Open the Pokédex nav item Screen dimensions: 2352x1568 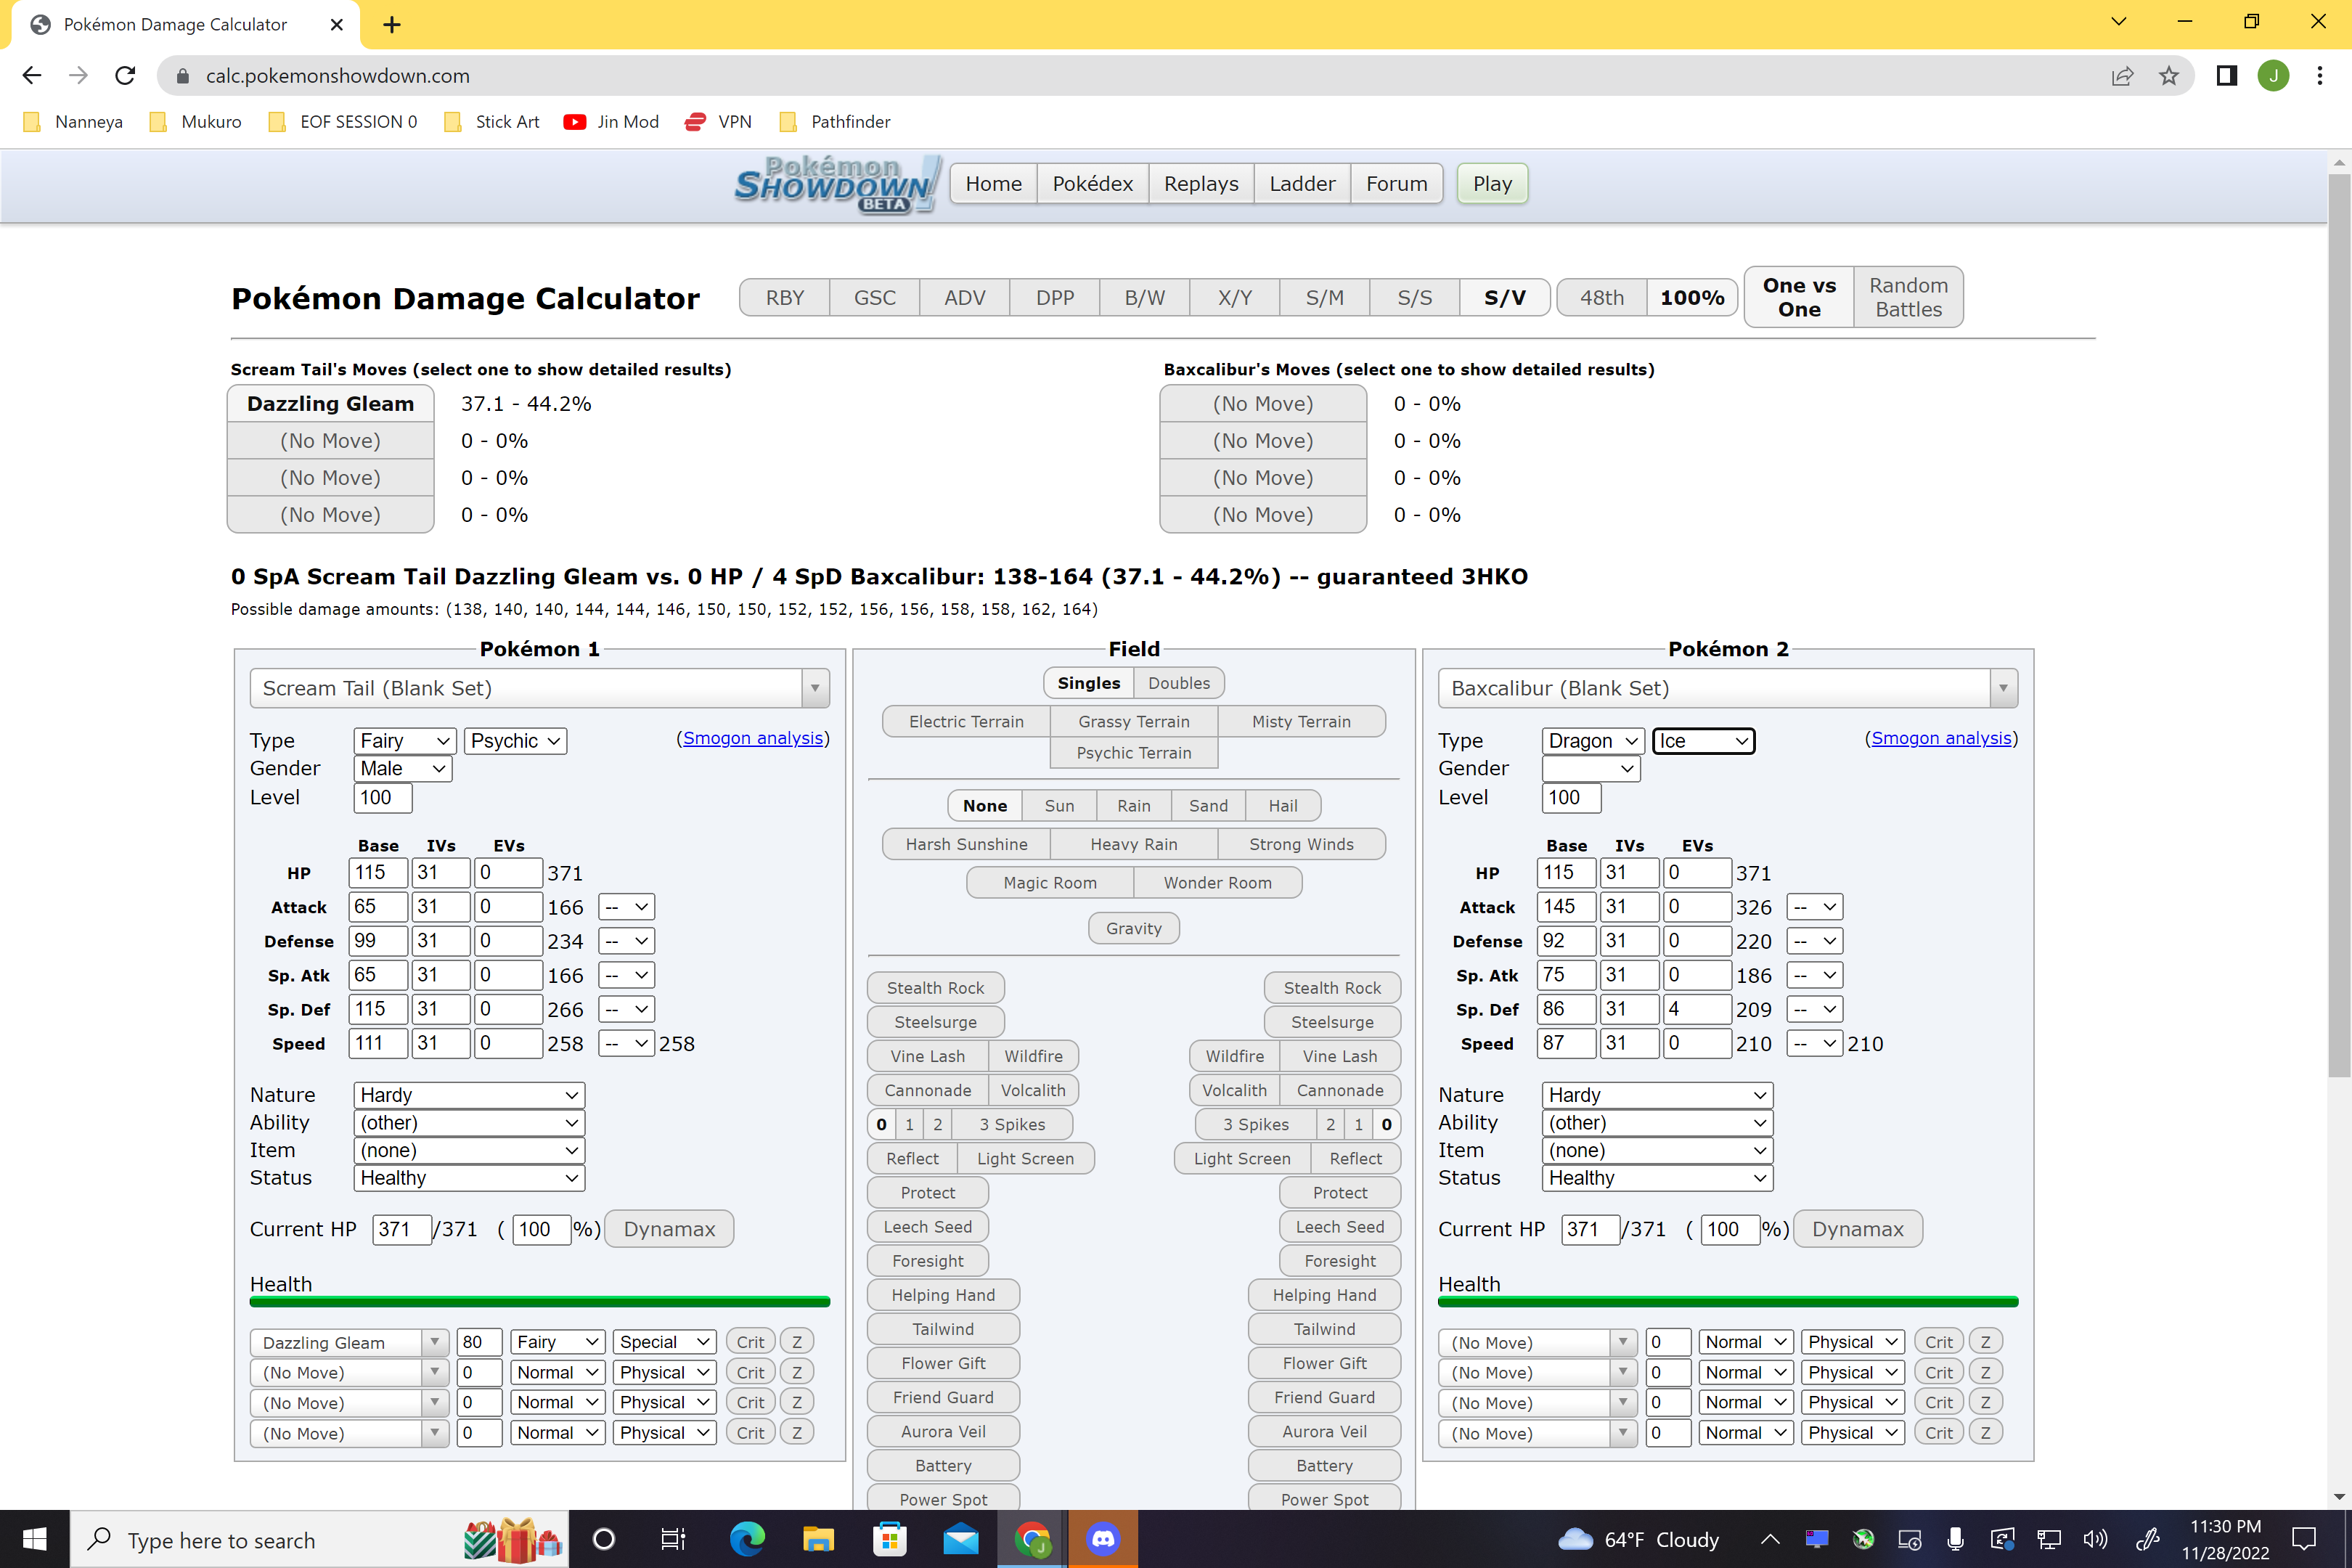click(x=1092, y=184)
